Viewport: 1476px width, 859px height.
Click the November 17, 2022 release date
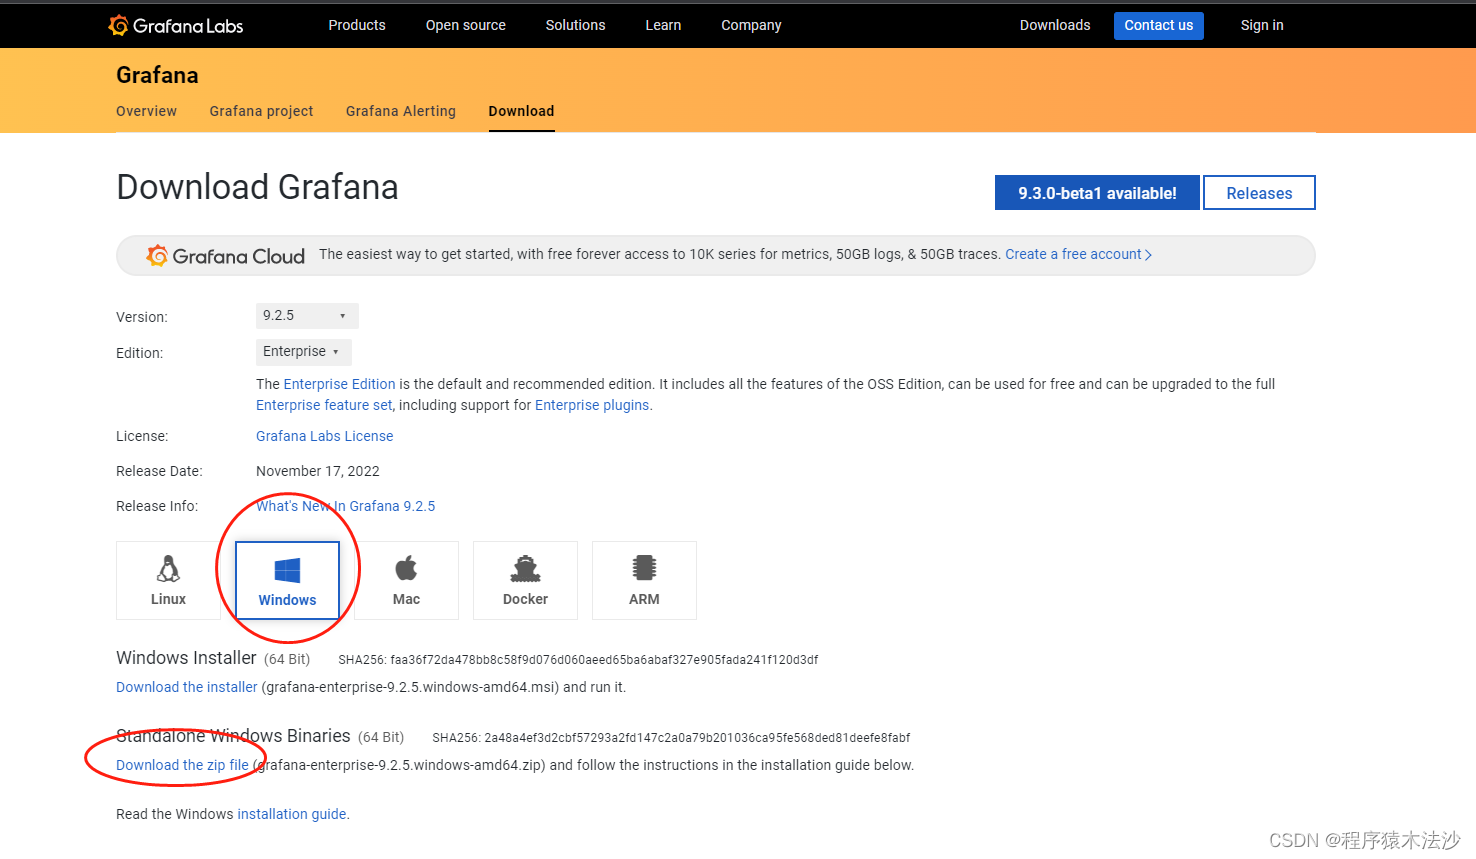tap(318, 471)
